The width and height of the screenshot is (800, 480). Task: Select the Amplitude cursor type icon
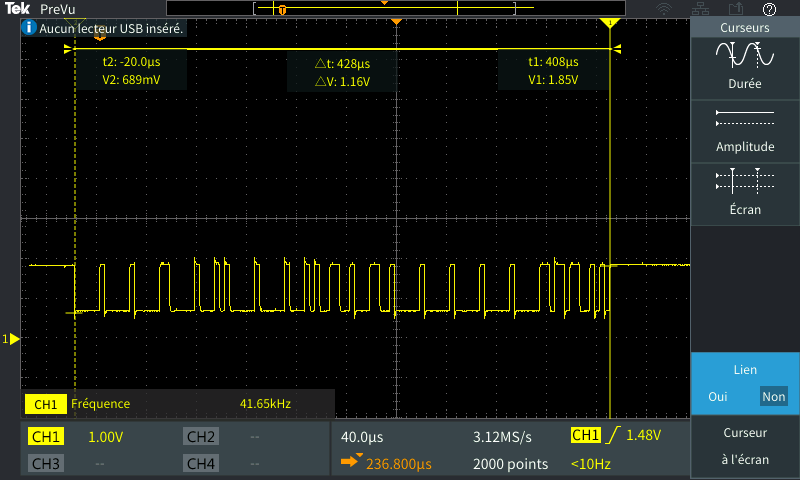click(x=744, y=118)
